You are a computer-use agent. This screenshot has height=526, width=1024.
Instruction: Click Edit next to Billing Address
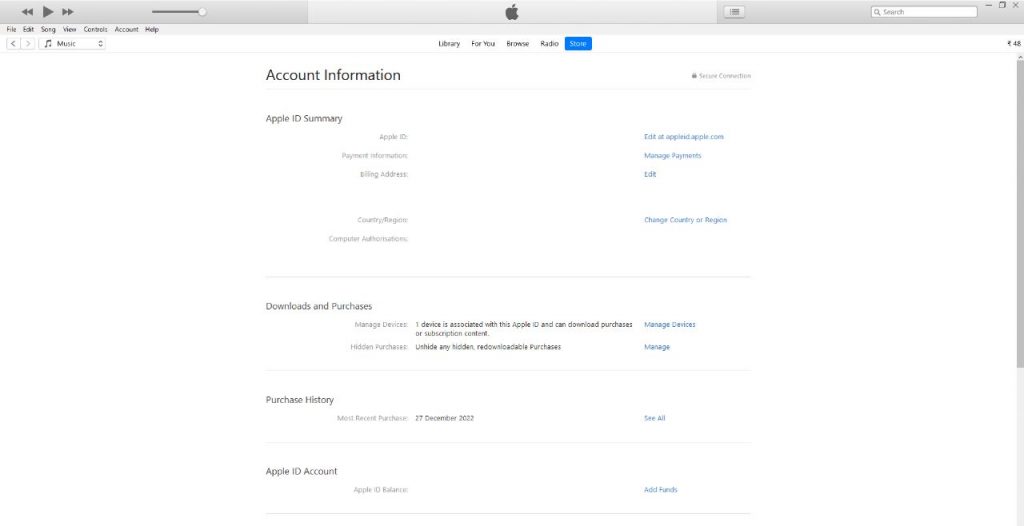(x=650, y=174)
